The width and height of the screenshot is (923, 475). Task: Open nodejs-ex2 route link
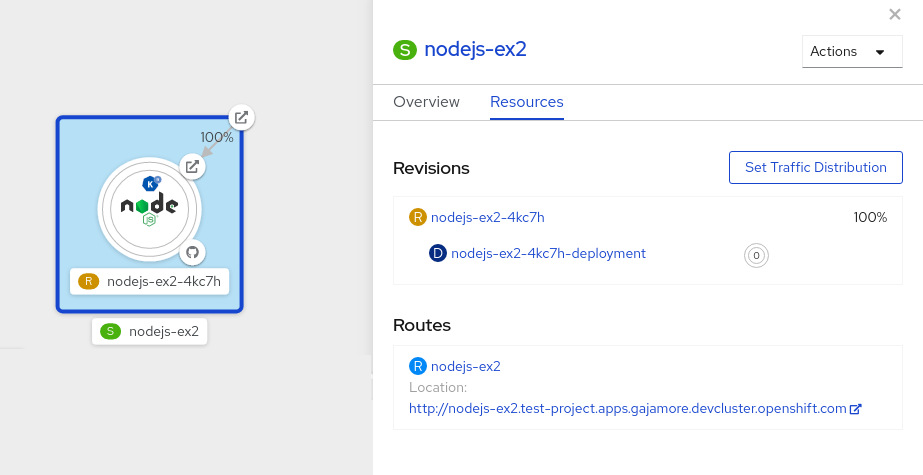(465, 366)
